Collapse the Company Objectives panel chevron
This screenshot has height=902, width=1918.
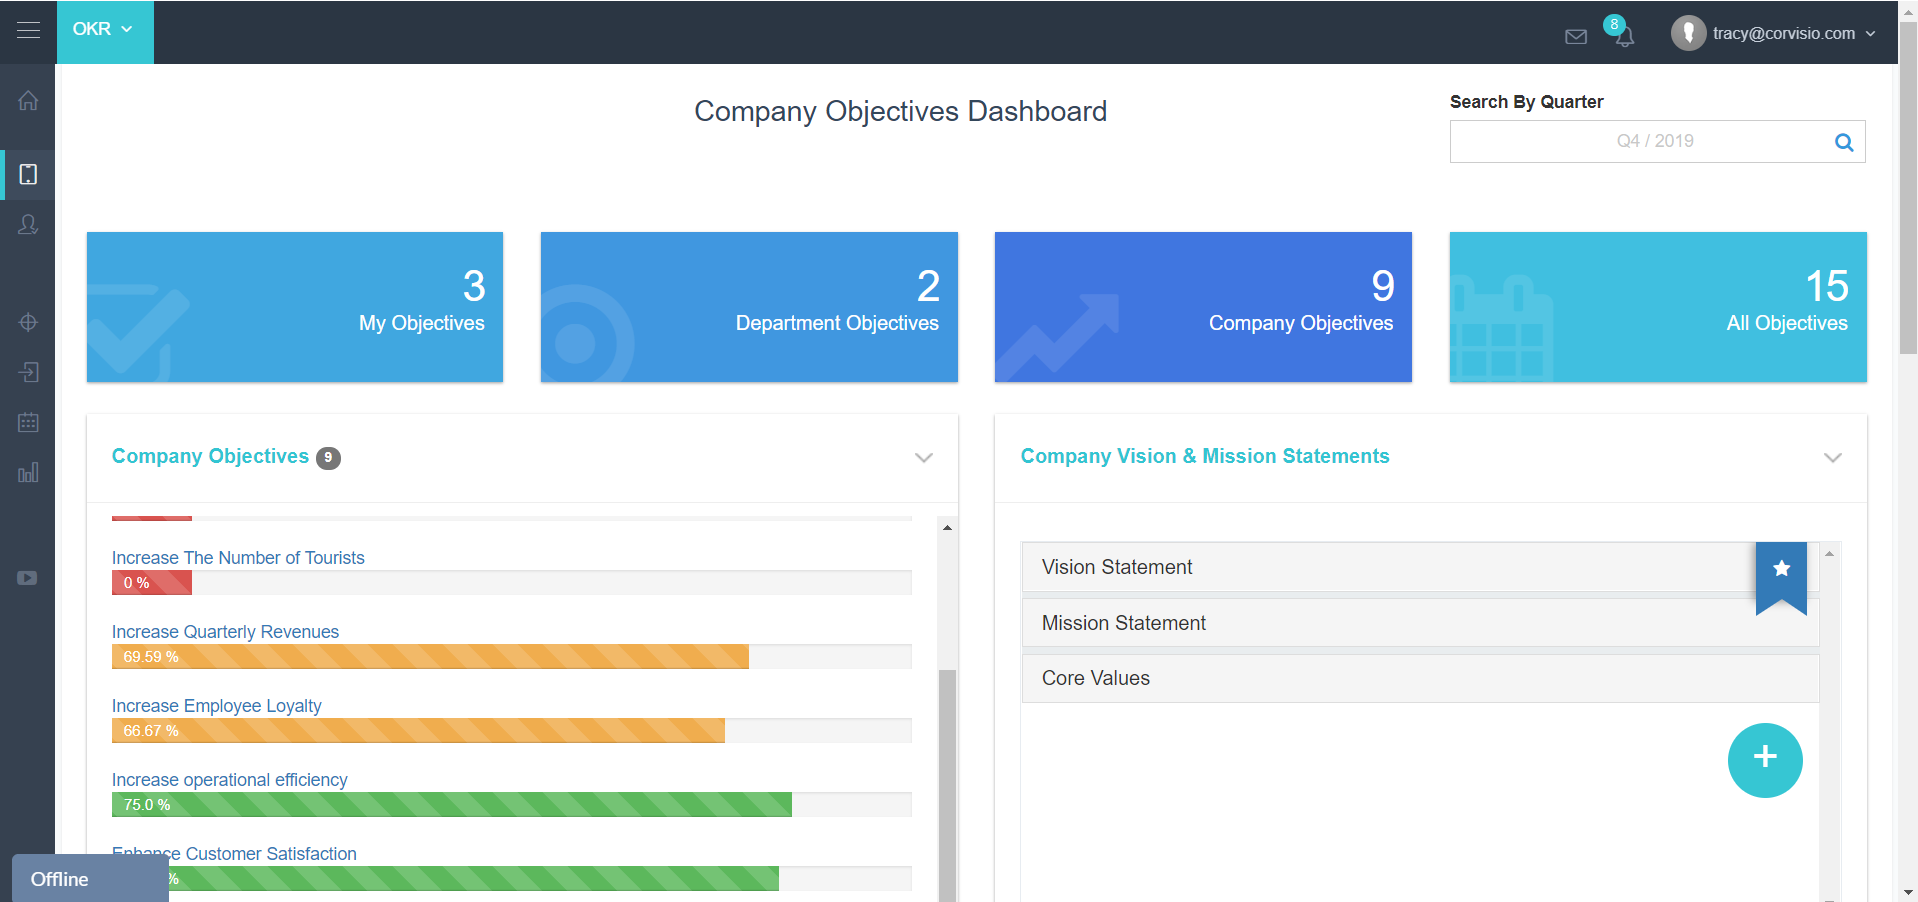click(x=924, y=458)
